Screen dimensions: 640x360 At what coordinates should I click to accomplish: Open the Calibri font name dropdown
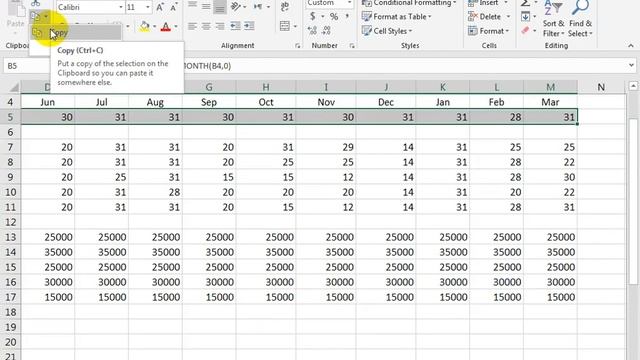tap(120, 7)
